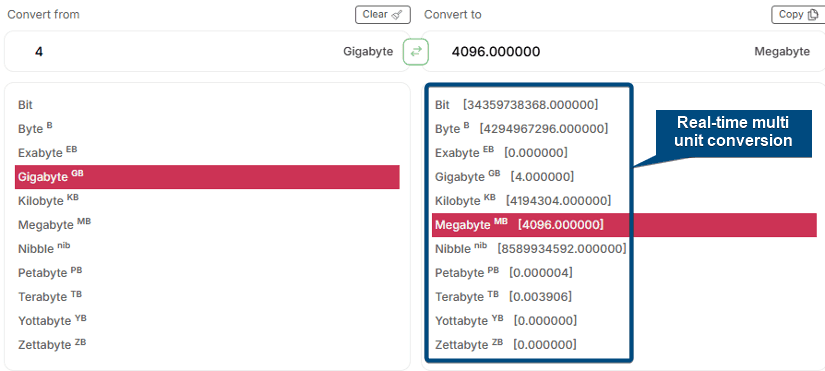Select Exabyte in Convert from list
The image size is (825, 371).
207,153
